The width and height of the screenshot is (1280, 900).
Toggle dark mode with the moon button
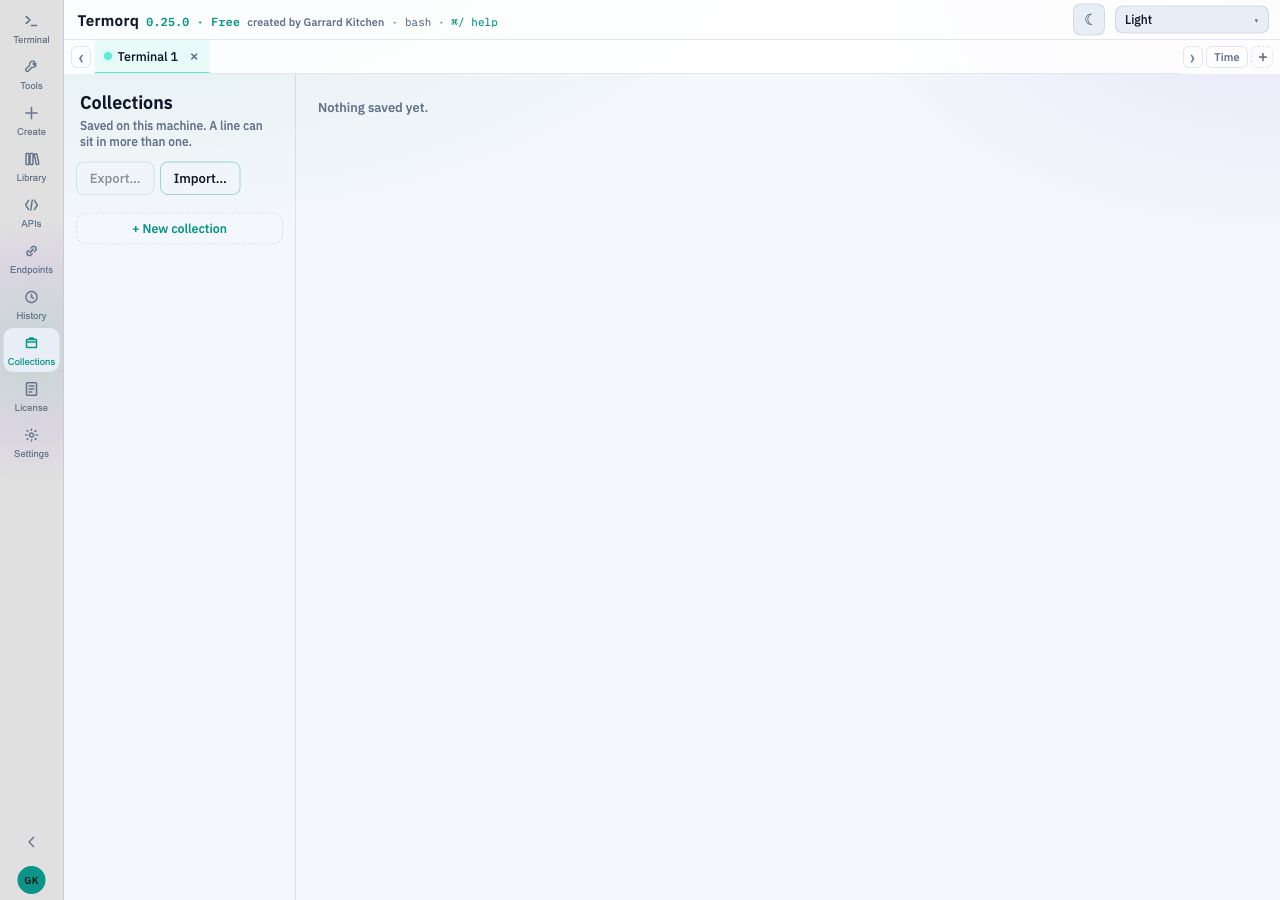point(1089,20)
